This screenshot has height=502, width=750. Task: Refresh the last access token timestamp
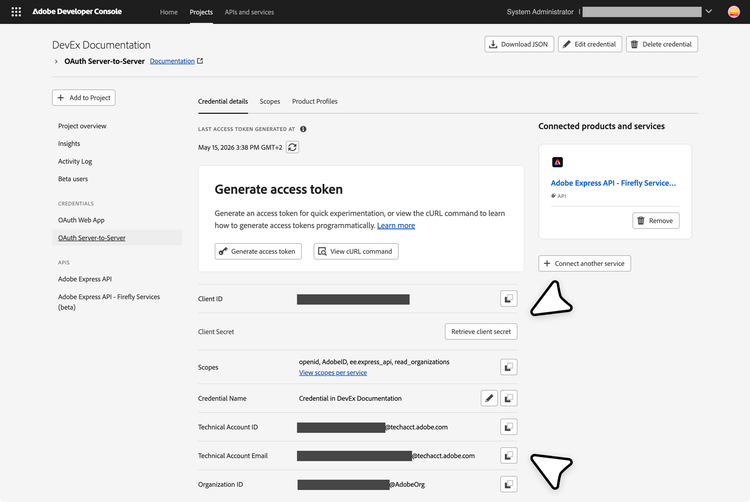pyautogui.click(x=292, y=147)
